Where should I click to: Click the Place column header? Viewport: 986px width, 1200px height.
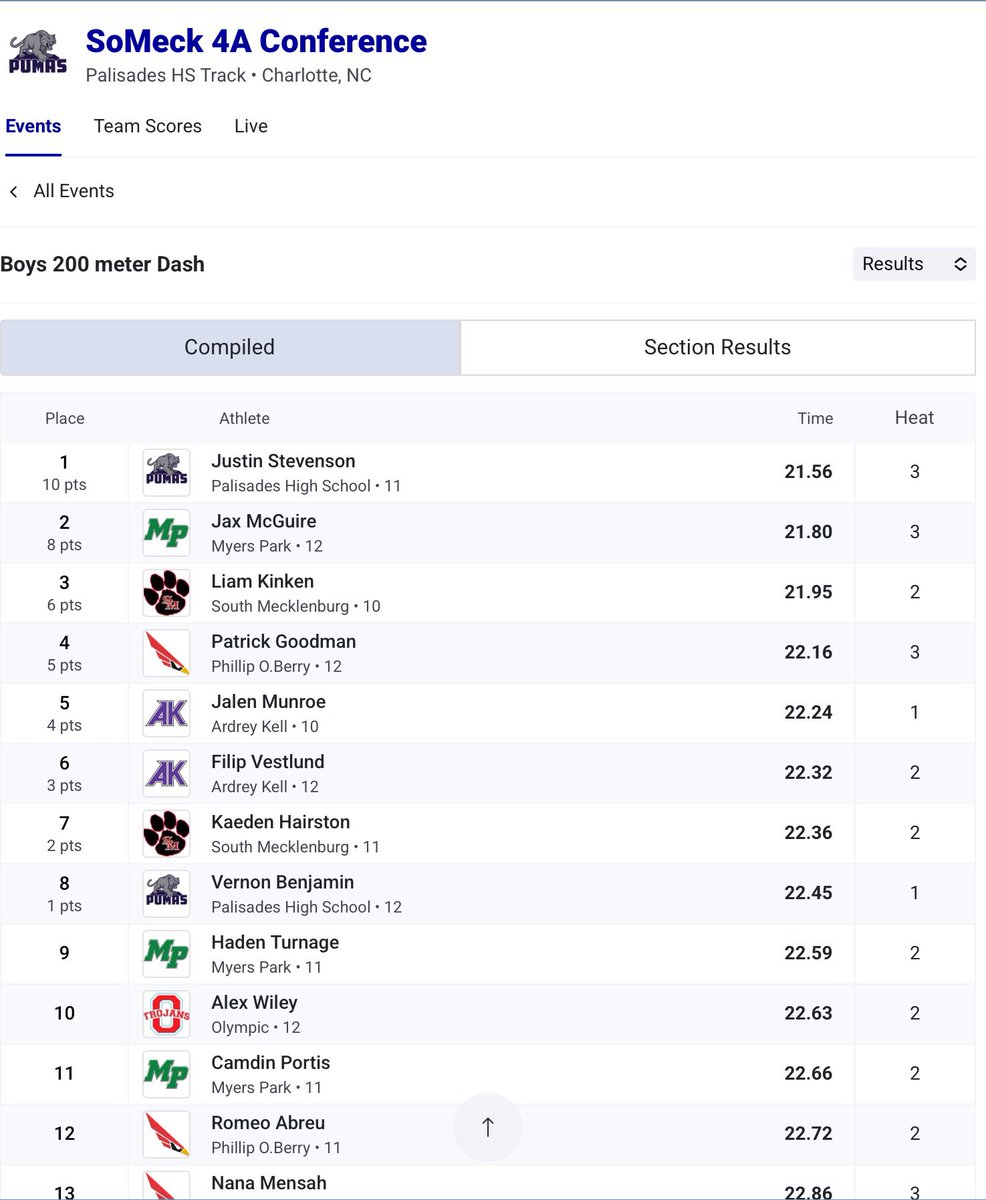coord(65,418)
